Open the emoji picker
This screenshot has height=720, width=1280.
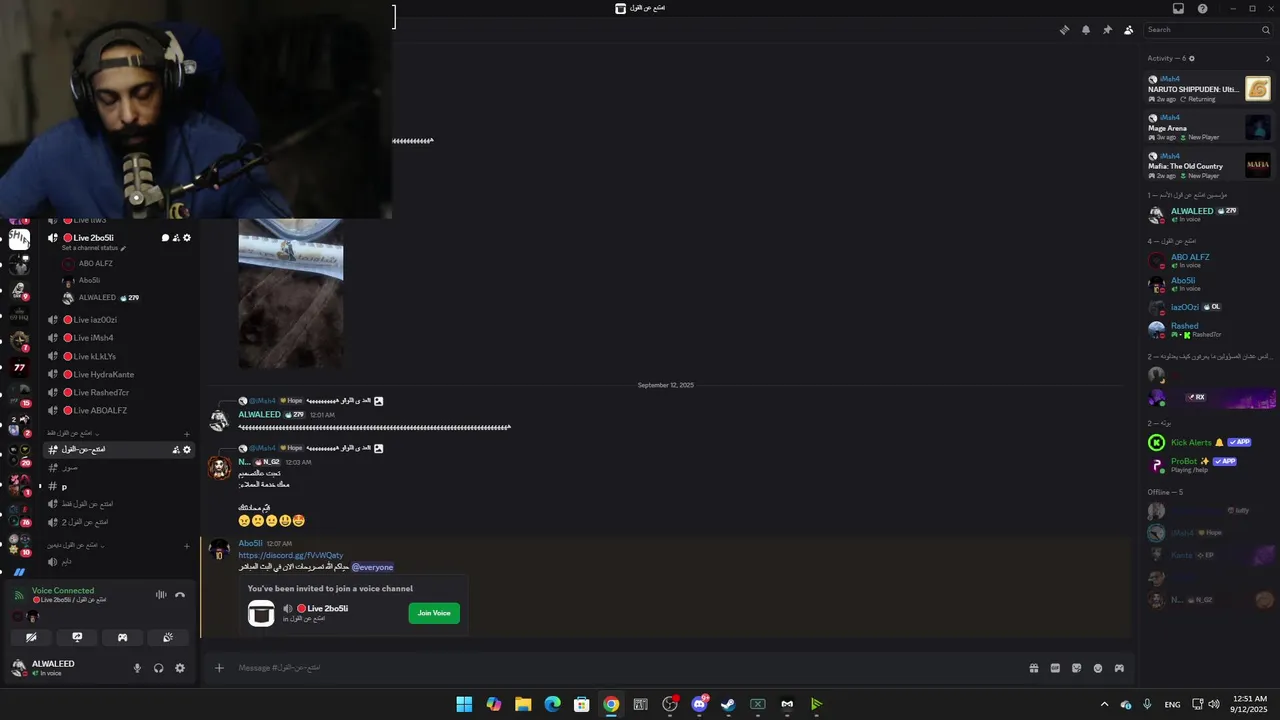(1098, 668)
